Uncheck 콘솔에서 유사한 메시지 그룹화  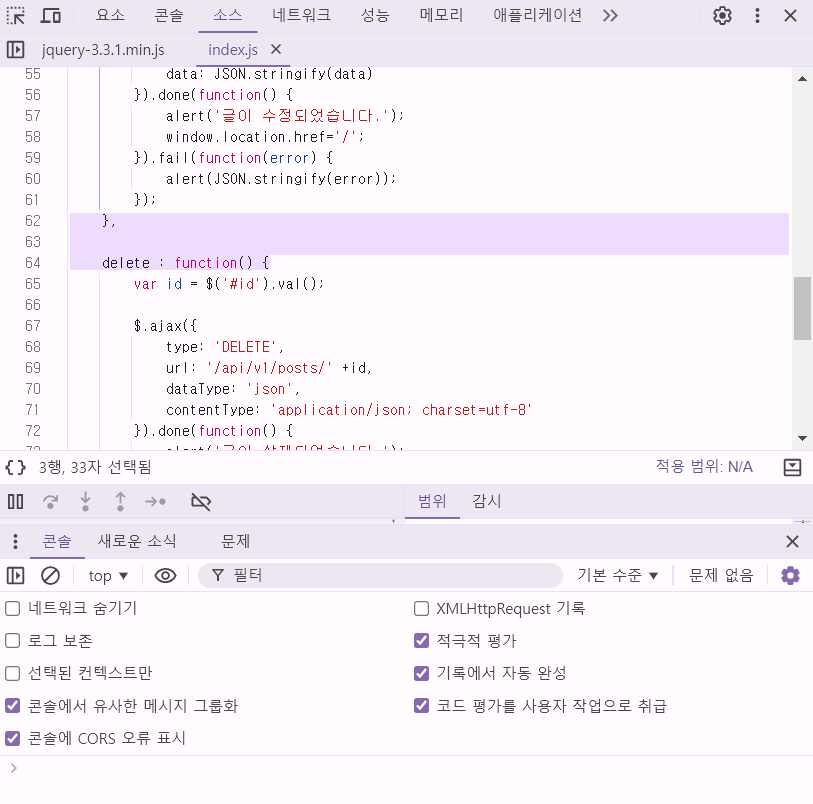[12, 706]
